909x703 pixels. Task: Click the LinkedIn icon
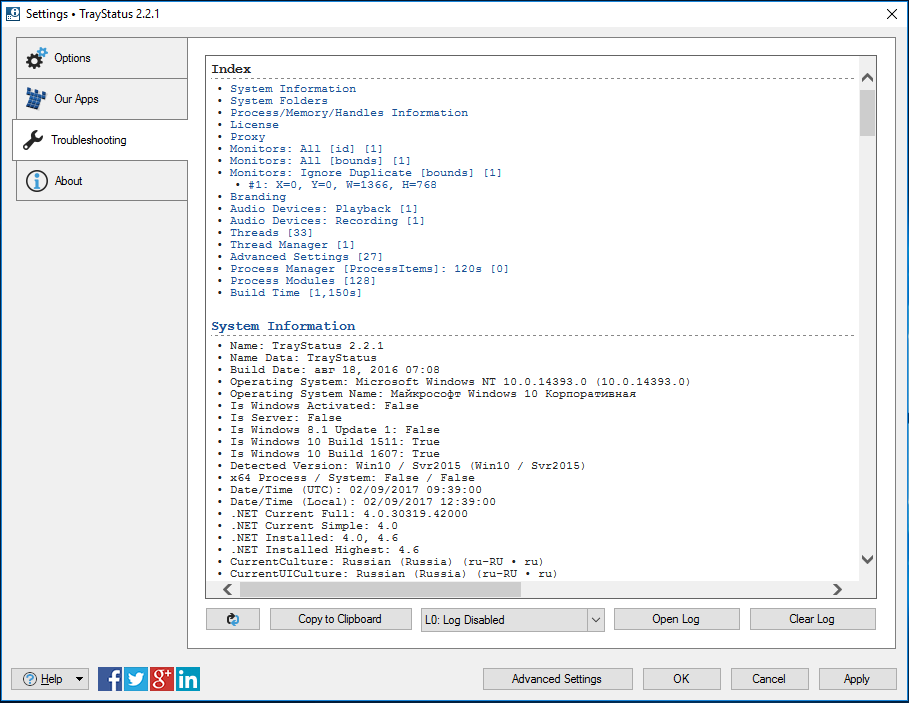tap(188, 679)
